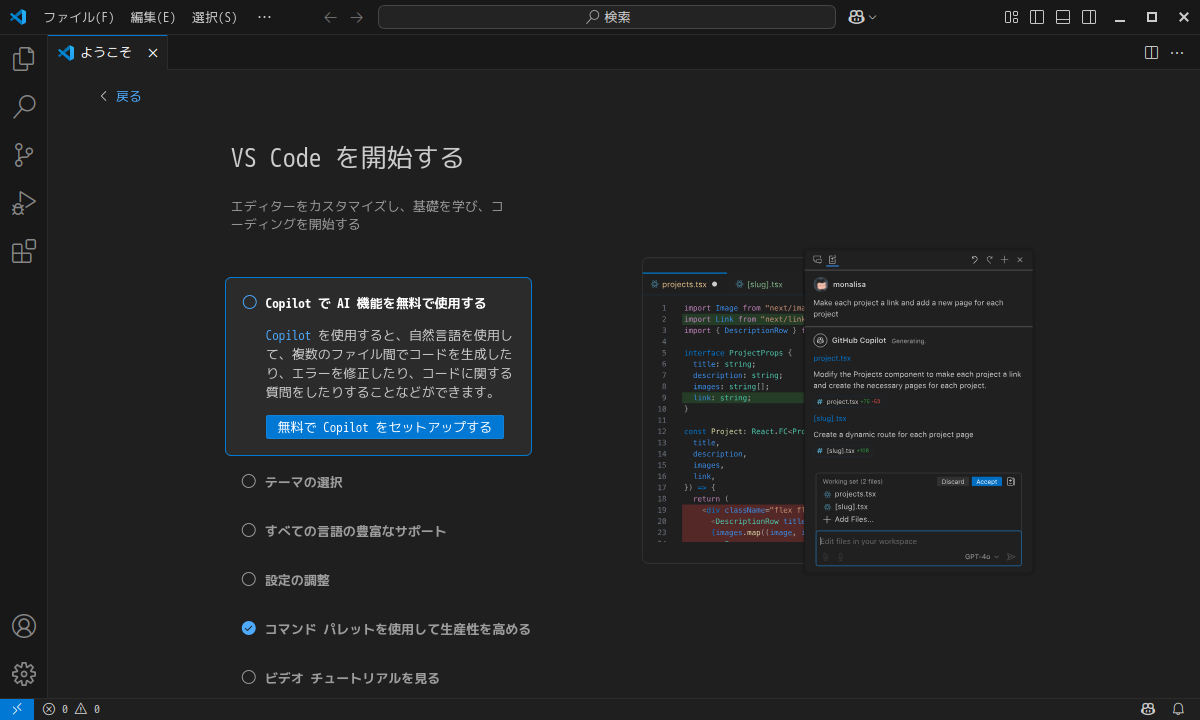Check the テーマの選択 step circle
The height and width of the screenshot is (720, 1200).
pos(248,481)
